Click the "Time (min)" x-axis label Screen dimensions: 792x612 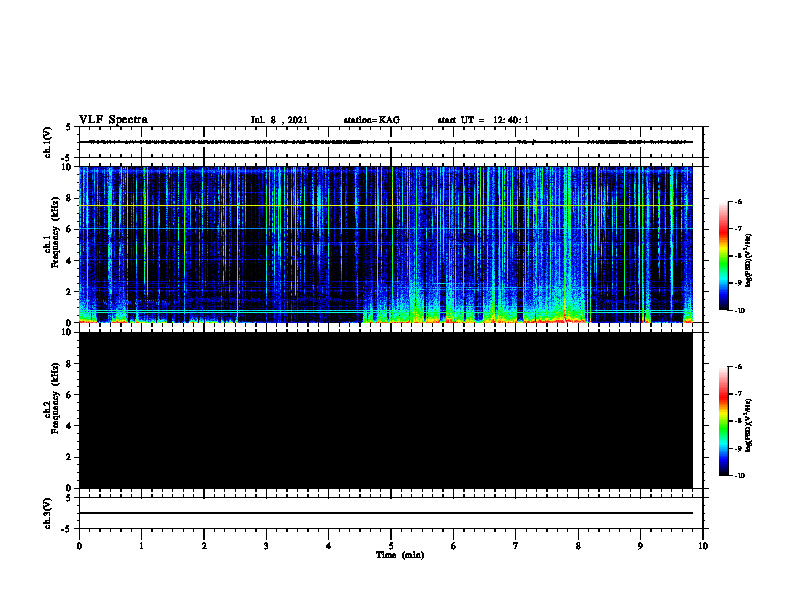(400, 555)
